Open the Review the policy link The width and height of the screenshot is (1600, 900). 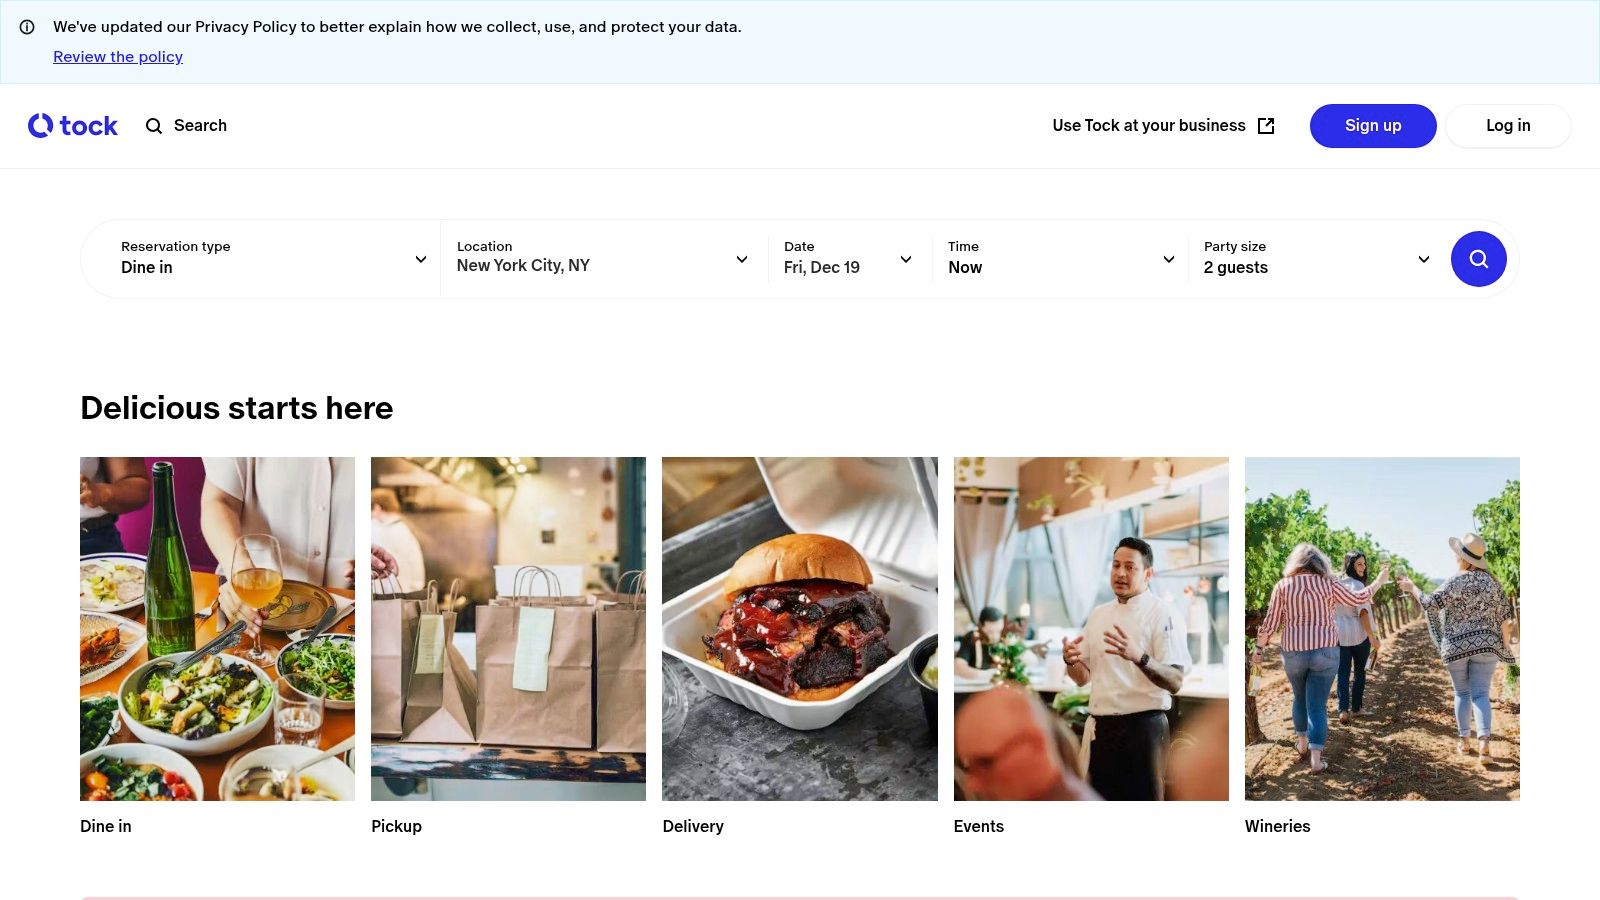(x=118, y=57)
